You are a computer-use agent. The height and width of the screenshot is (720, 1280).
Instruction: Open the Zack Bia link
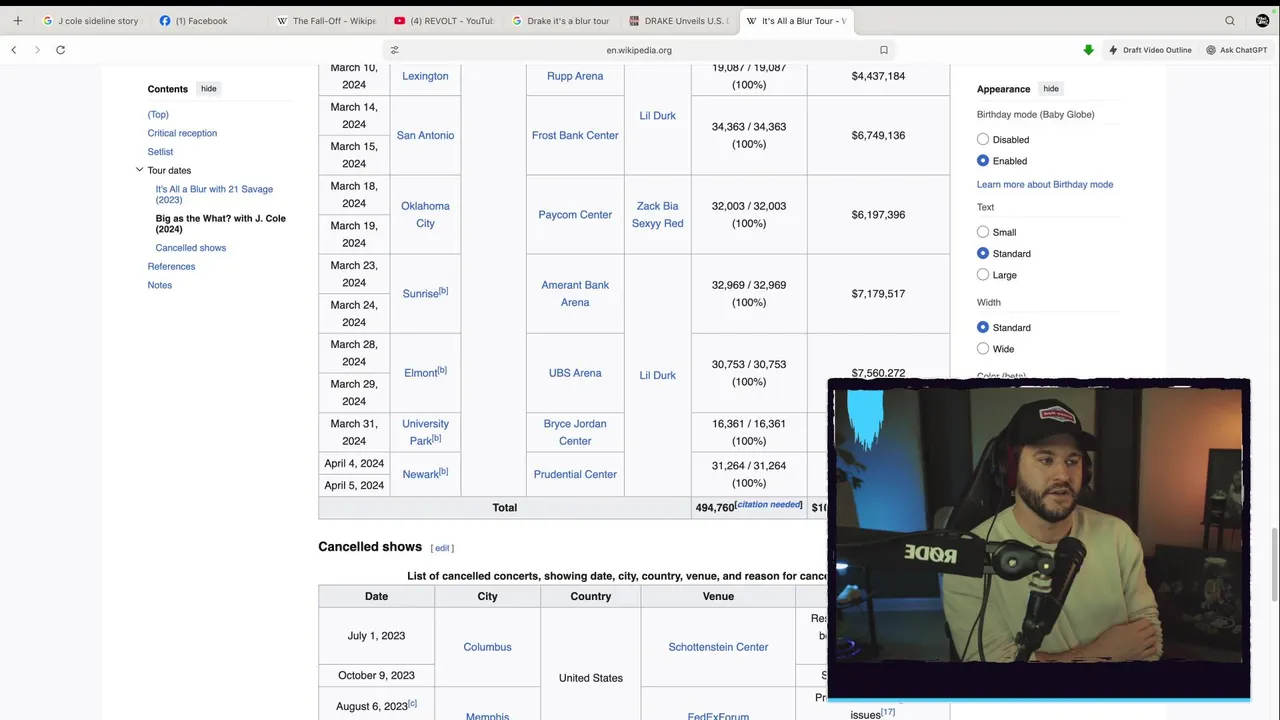(658, 206)
